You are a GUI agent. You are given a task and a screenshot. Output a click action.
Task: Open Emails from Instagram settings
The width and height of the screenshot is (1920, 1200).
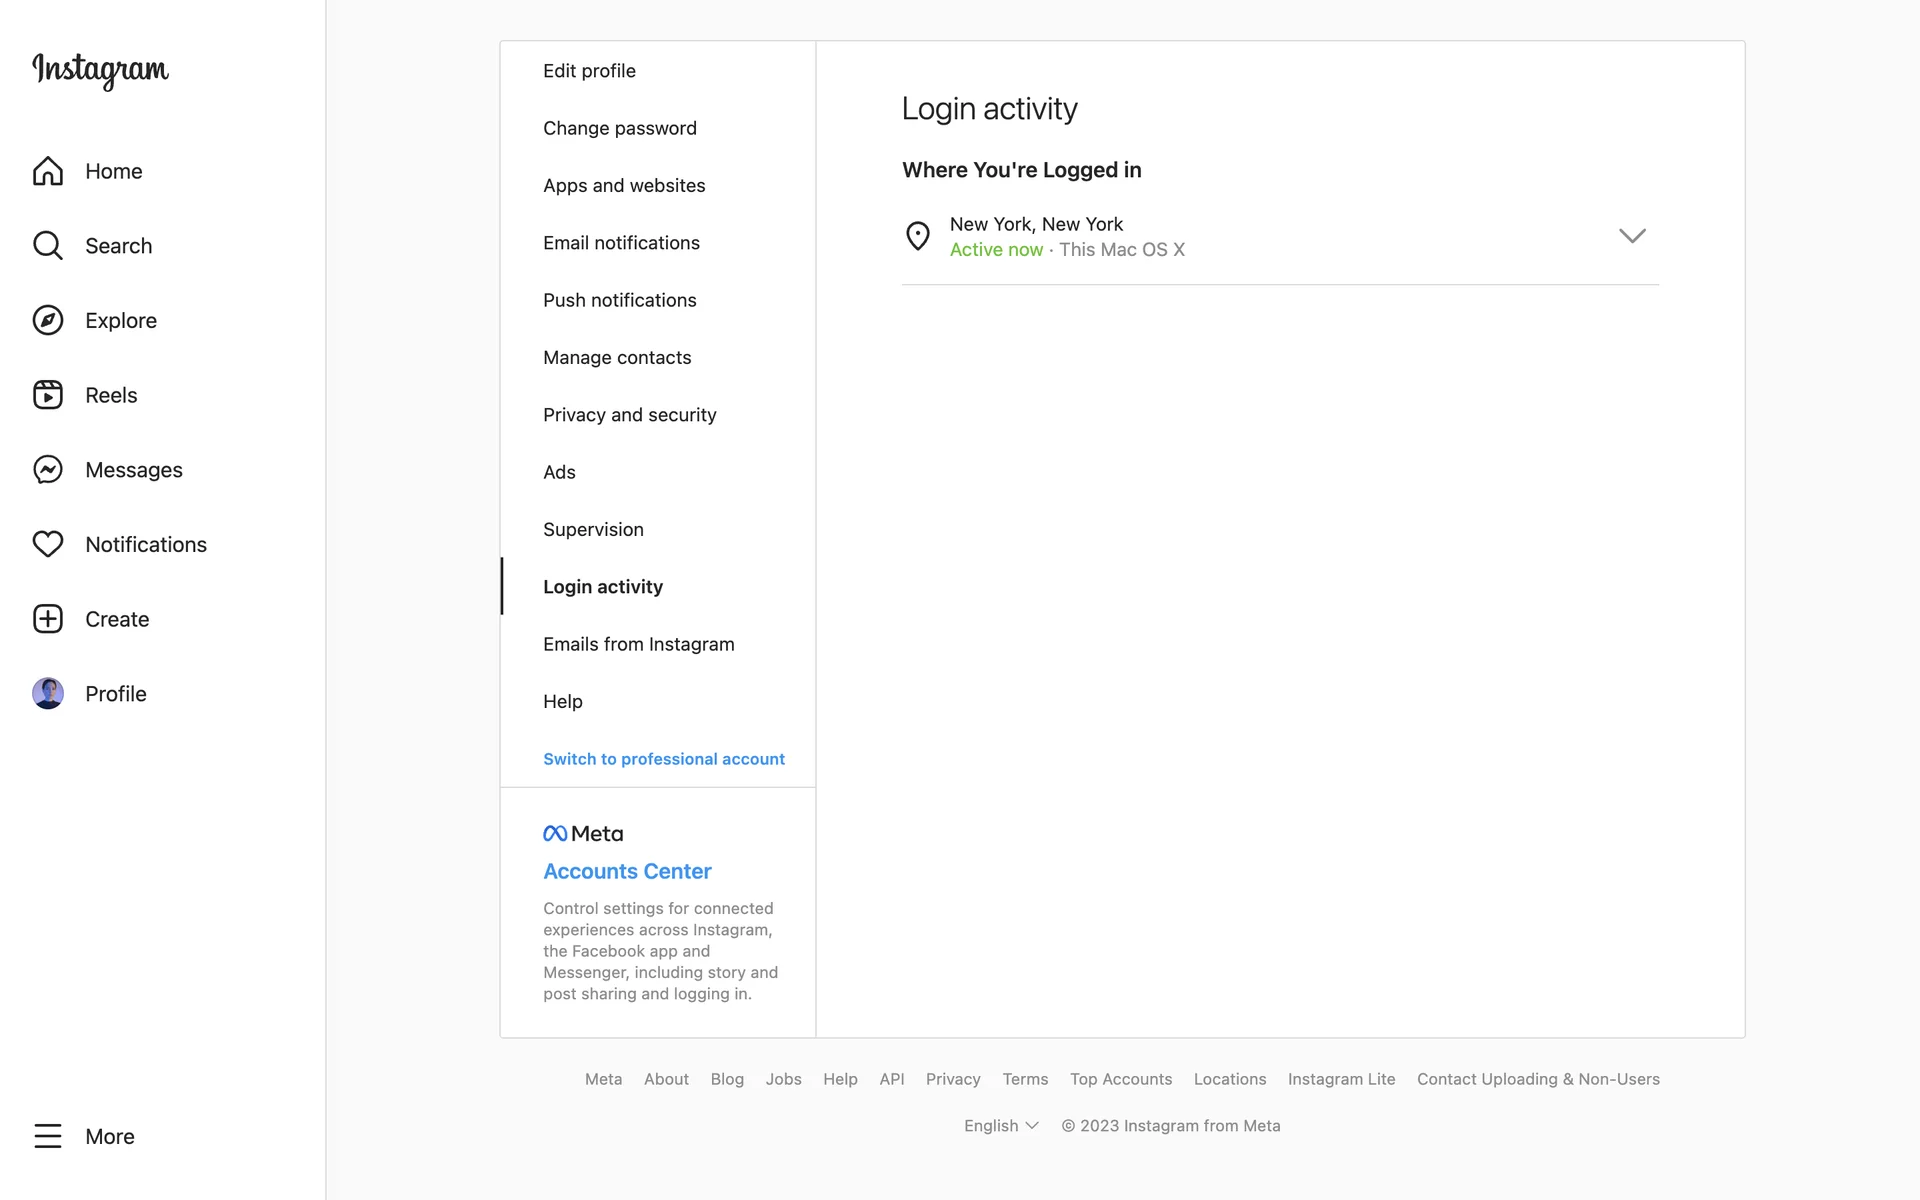[x=638, y=644]
